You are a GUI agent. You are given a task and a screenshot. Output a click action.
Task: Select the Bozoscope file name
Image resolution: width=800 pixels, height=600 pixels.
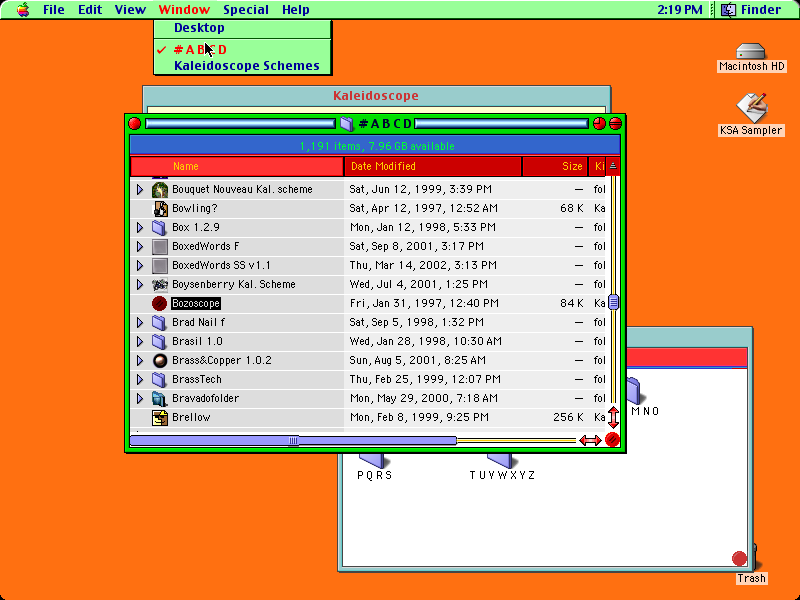point(196,304)
